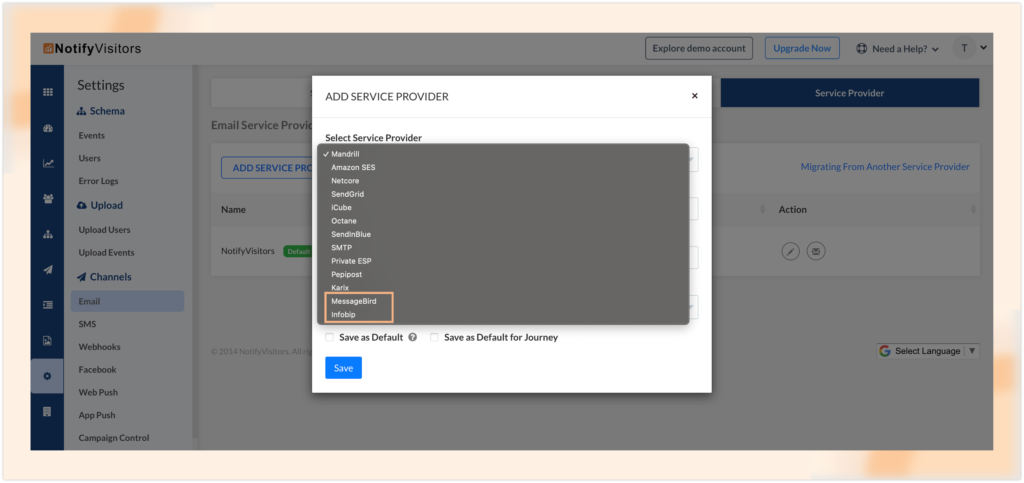This screenshot has width=1024, height=483.
Task: Choose Infobip from the list
Action: (x=503, y=315)
